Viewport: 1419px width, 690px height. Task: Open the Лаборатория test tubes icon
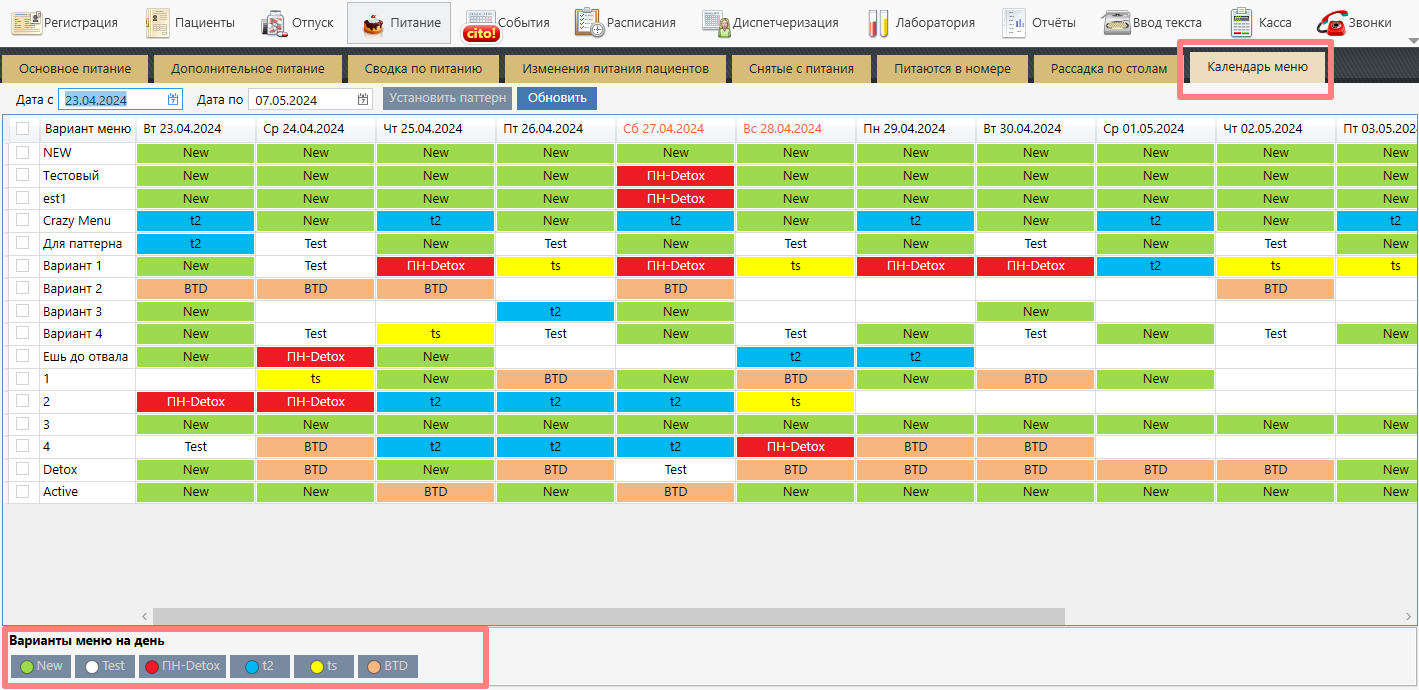point(878,22)
